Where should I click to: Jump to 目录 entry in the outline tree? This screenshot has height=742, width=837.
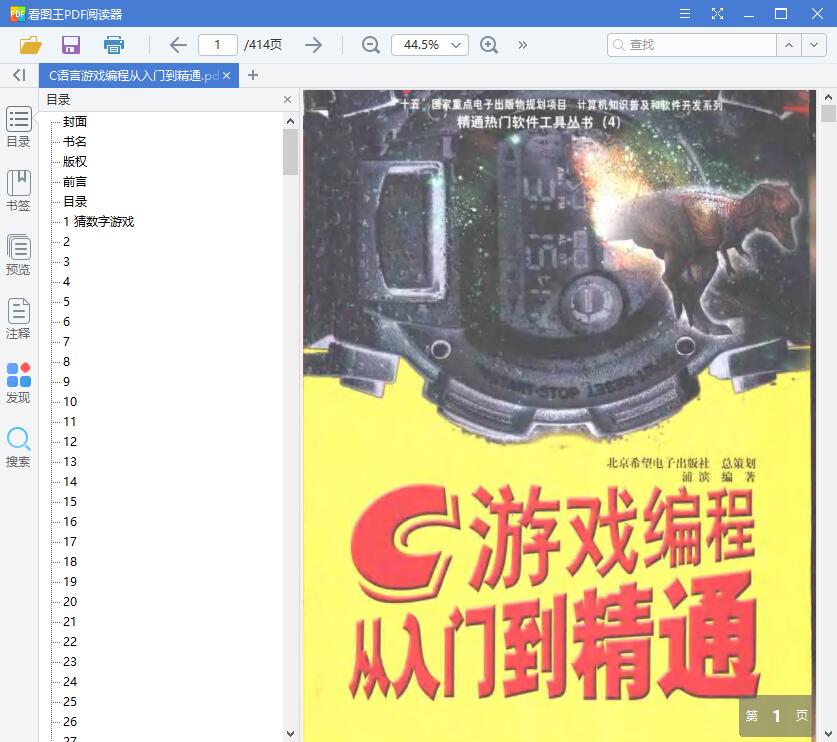click(x=75, y=202)
